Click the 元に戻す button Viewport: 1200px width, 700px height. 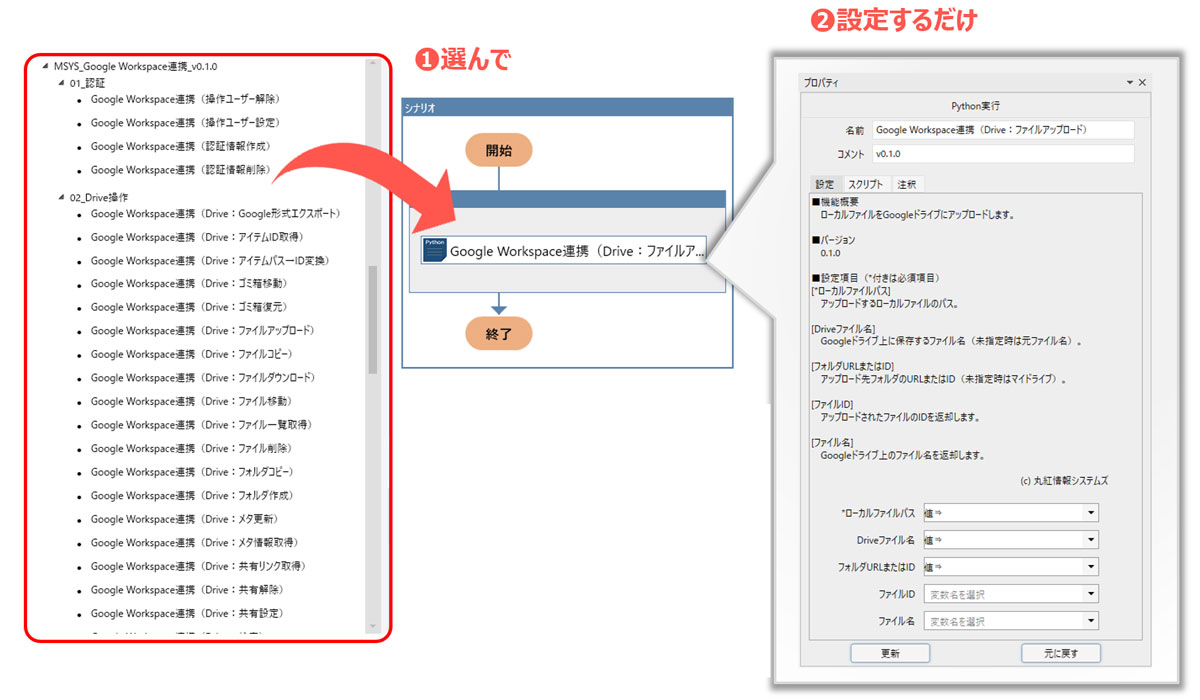[x=1061, y=653]
